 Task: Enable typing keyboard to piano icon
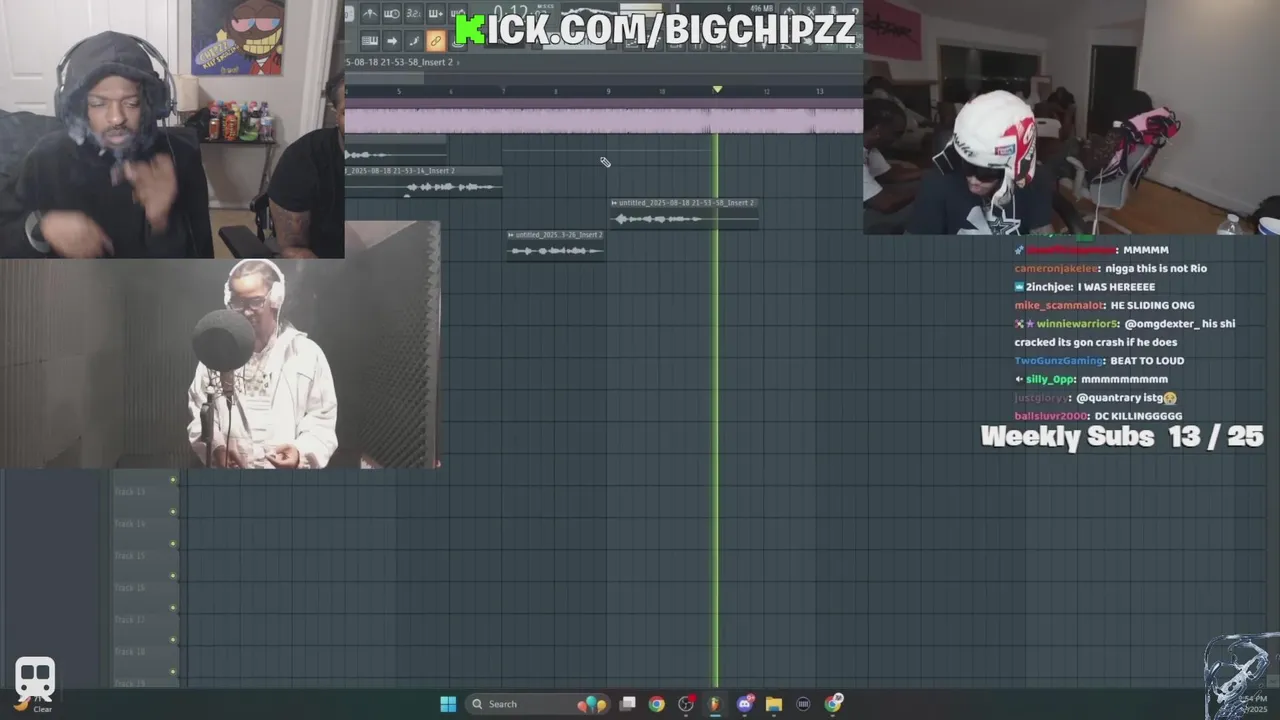point(370,41)
